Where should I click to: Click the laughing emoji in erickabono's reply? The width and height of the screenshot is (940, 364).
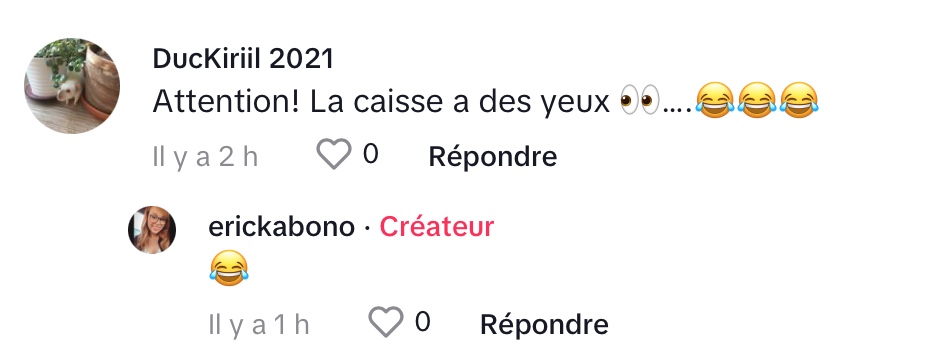(229, 268)
